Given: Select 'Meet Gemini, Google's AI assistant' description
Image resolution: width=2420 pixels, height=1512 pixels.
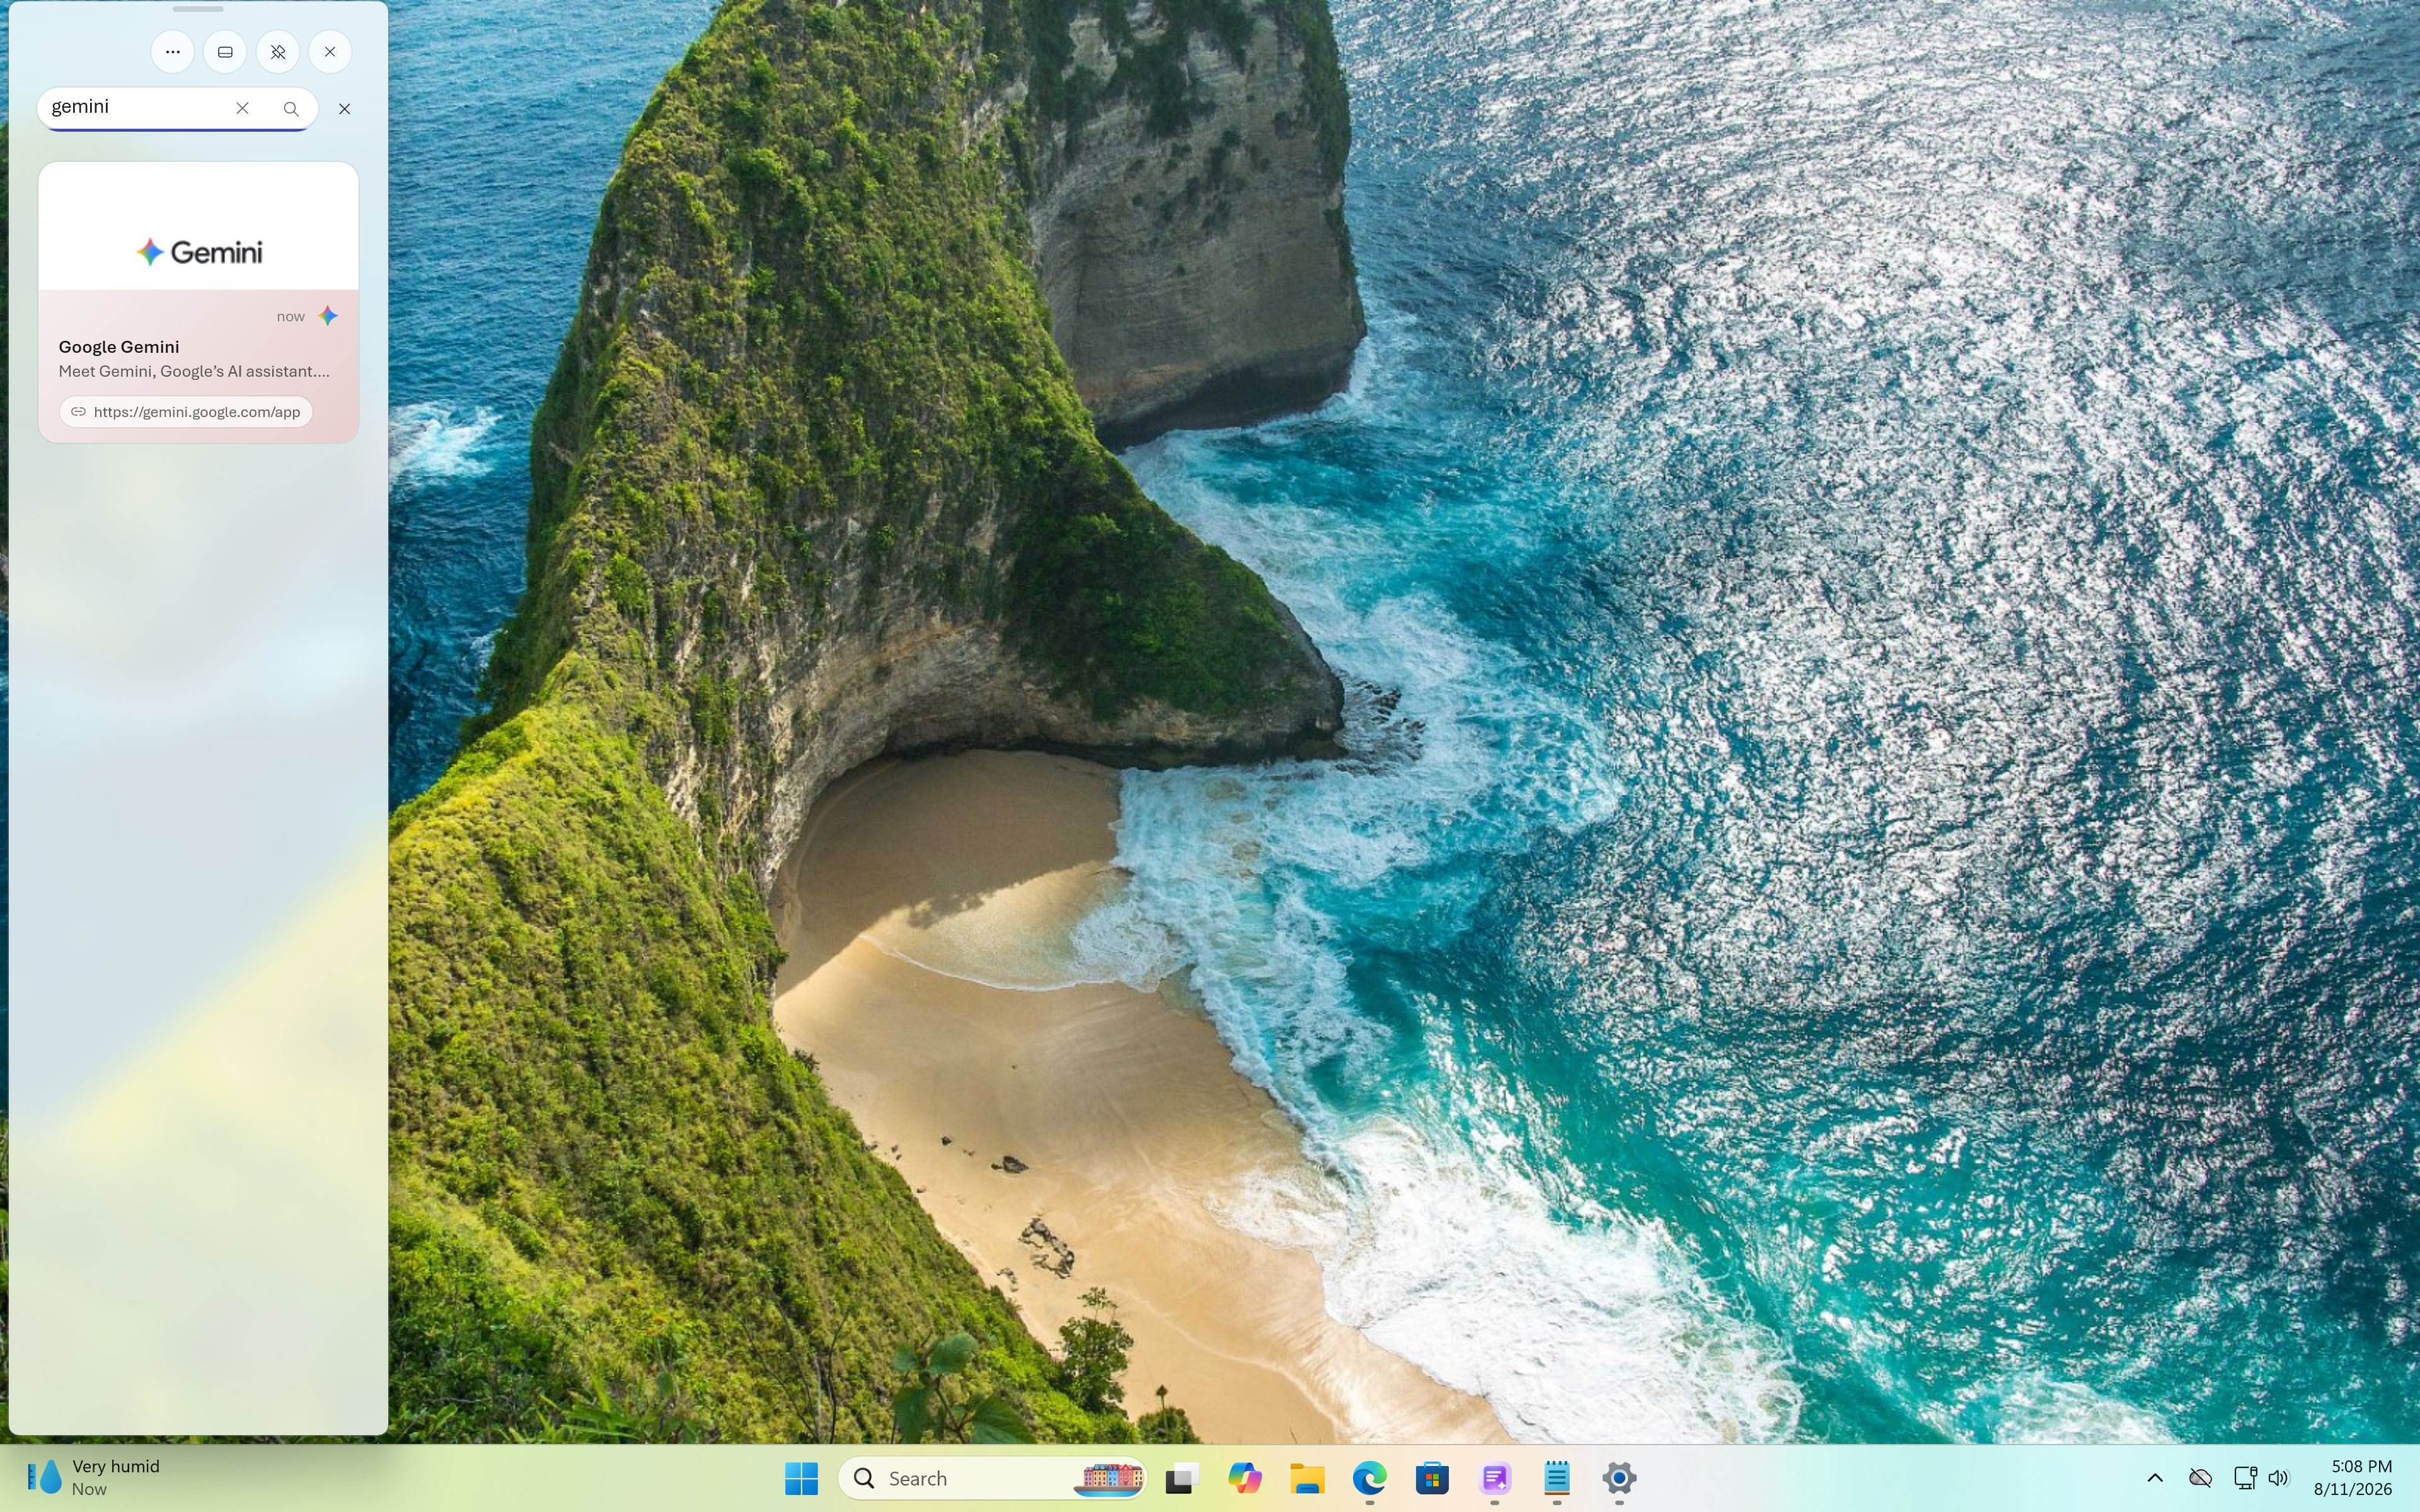Looking at the screenshot, I should coord(194,371).
